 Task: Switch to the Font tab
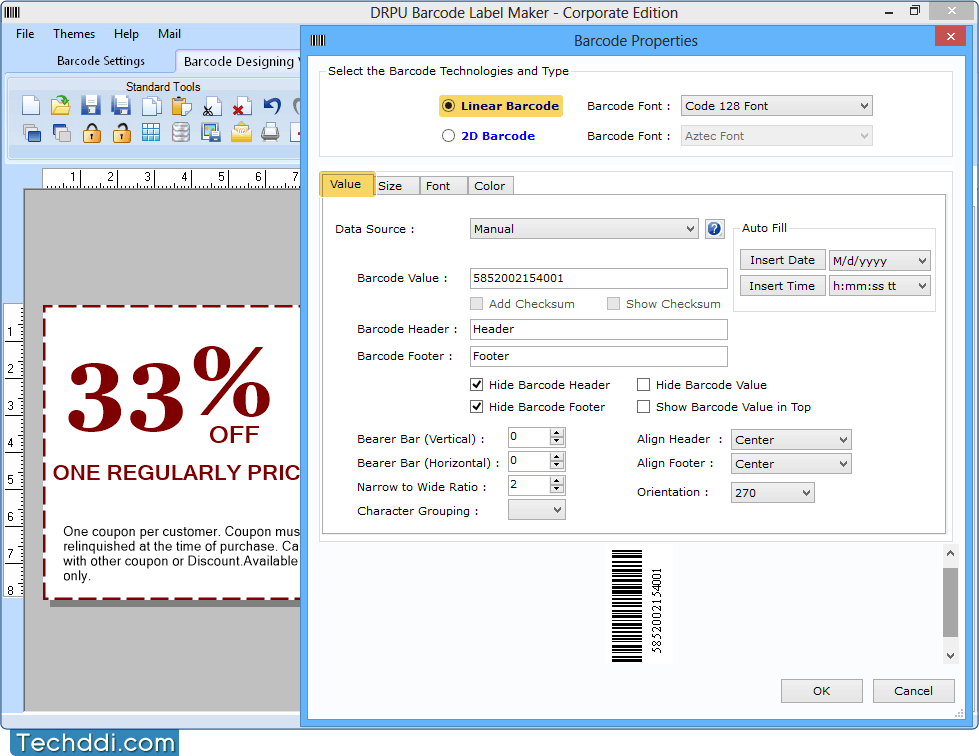[443, 186]
